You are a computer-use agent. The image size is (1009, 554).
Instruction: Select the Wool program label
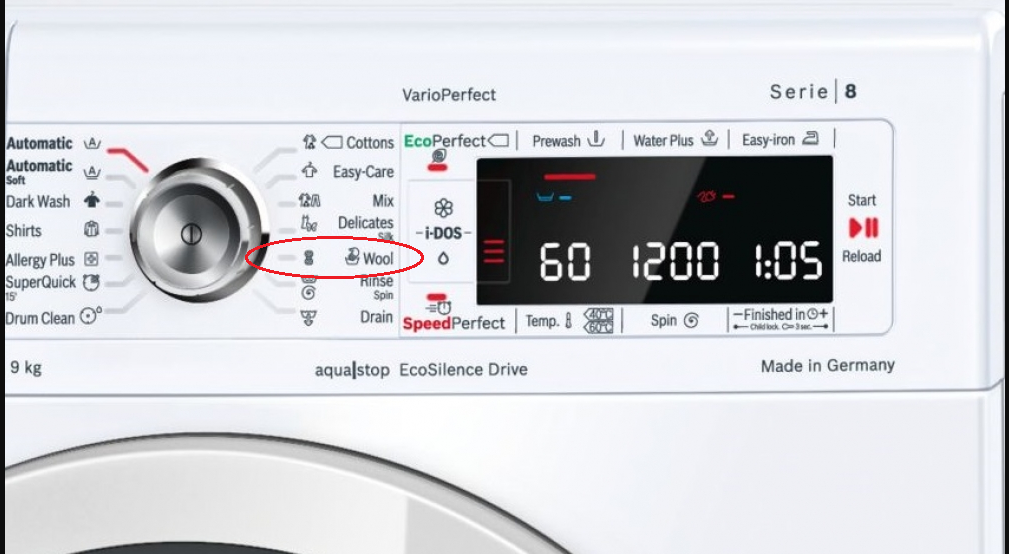click(x=377, y=258)
